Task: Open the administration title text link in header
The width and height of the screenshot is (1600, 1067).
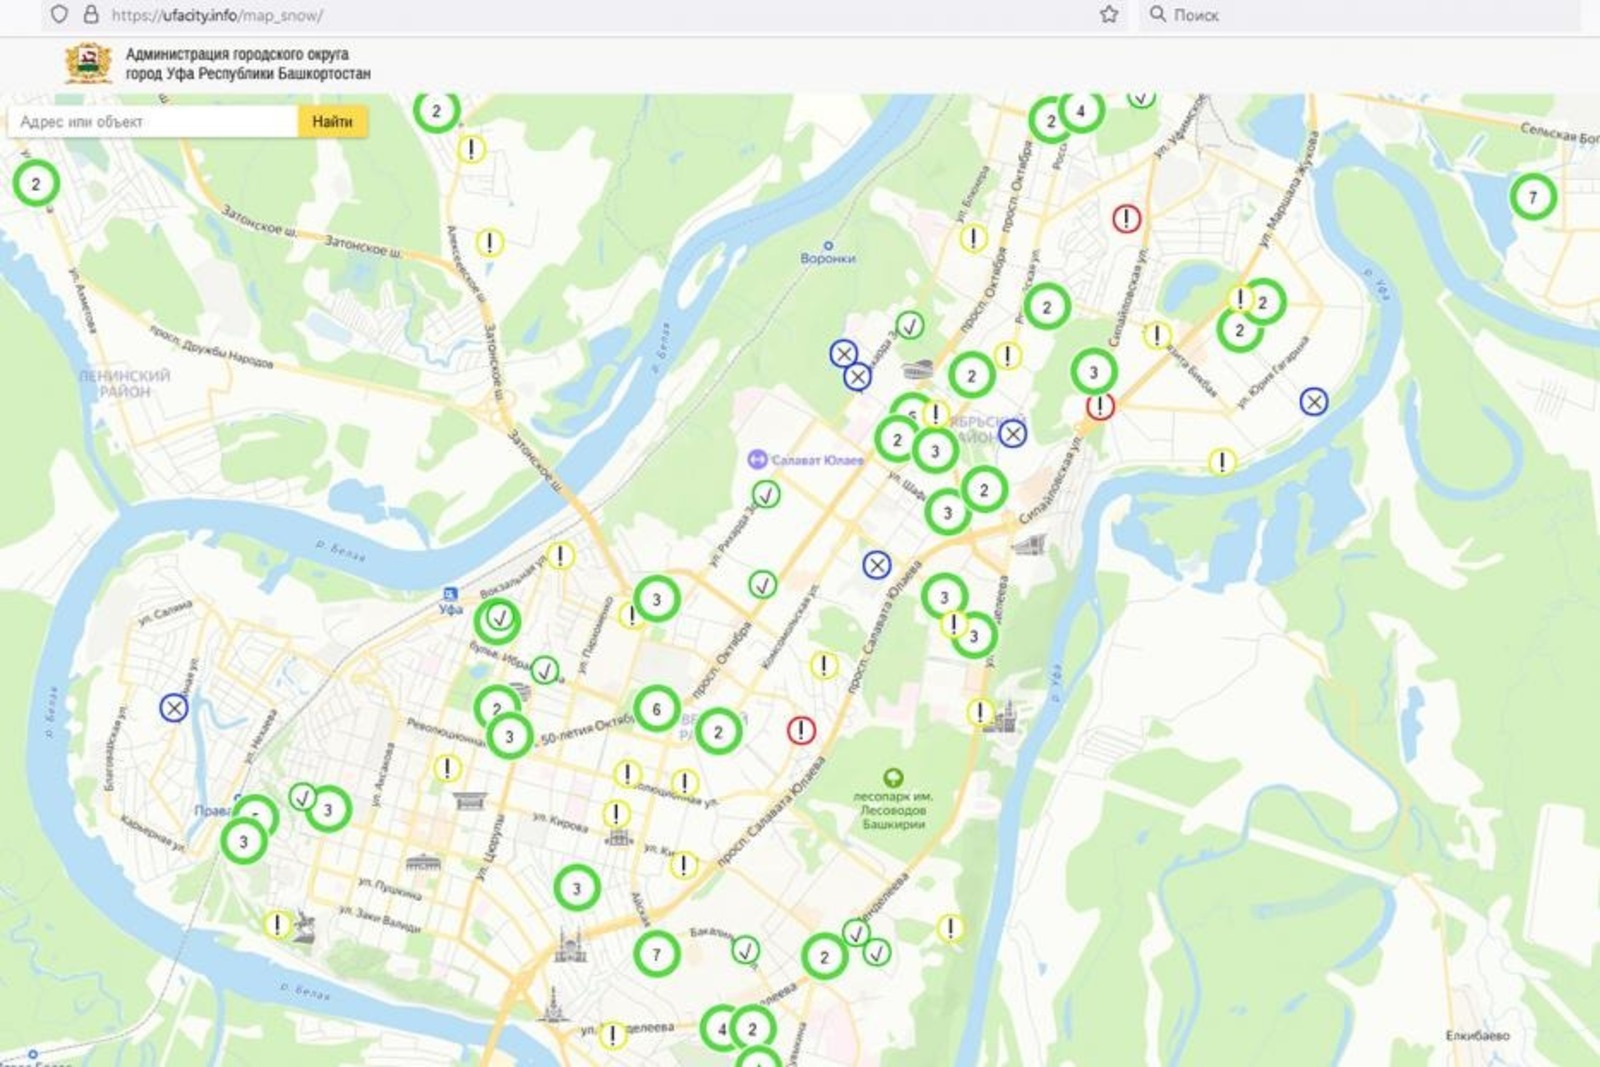Action: point(247,64)
